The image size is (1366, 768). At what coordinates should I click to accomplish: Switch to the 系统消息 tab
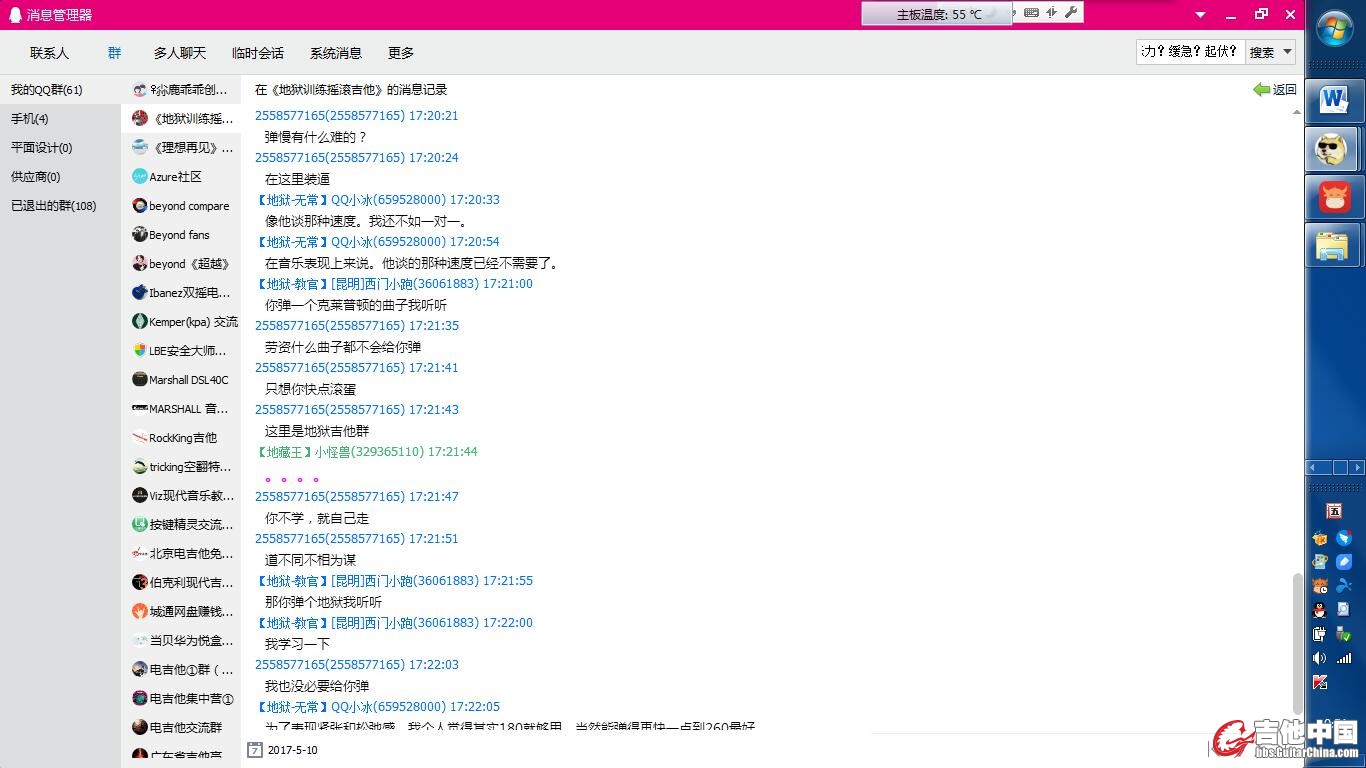336,53
